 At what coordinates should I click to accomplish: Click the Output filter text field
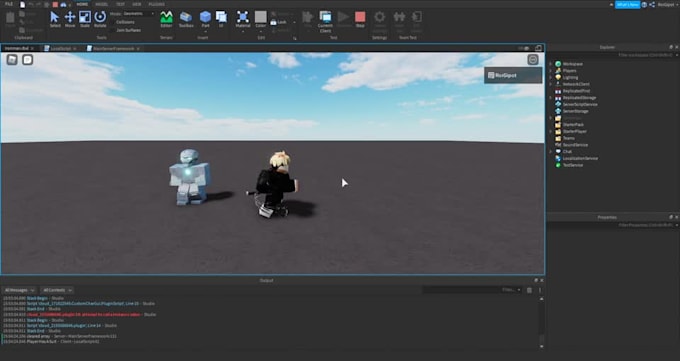click(472, 290)
